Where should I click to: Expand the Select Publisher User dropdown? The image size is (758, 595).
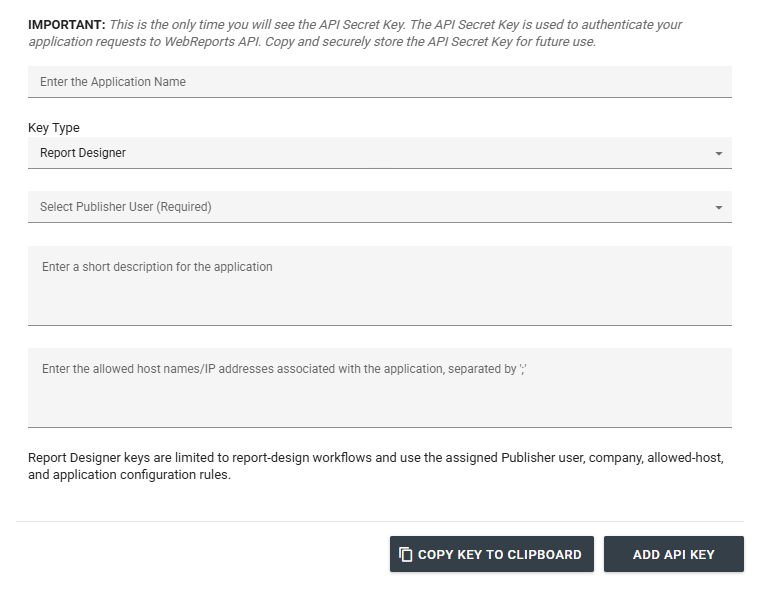pyautogui.click(x=379, y=207)
